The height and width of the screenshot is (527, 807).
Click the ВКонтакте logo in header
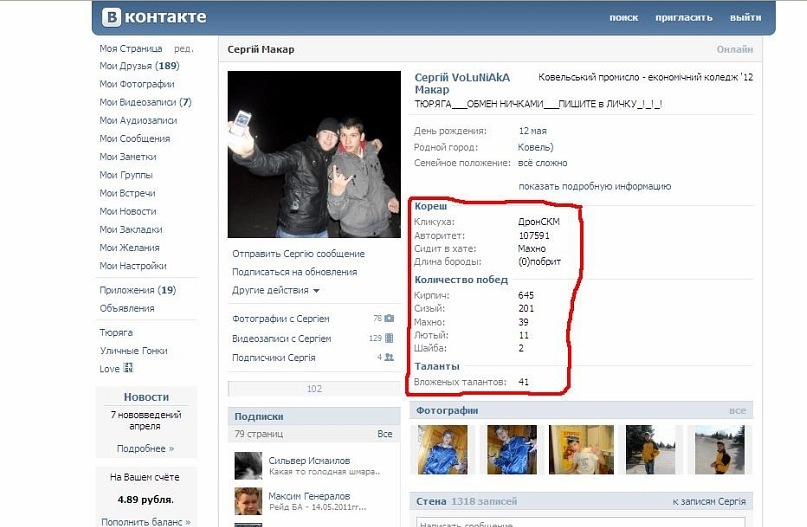(155, 17)
